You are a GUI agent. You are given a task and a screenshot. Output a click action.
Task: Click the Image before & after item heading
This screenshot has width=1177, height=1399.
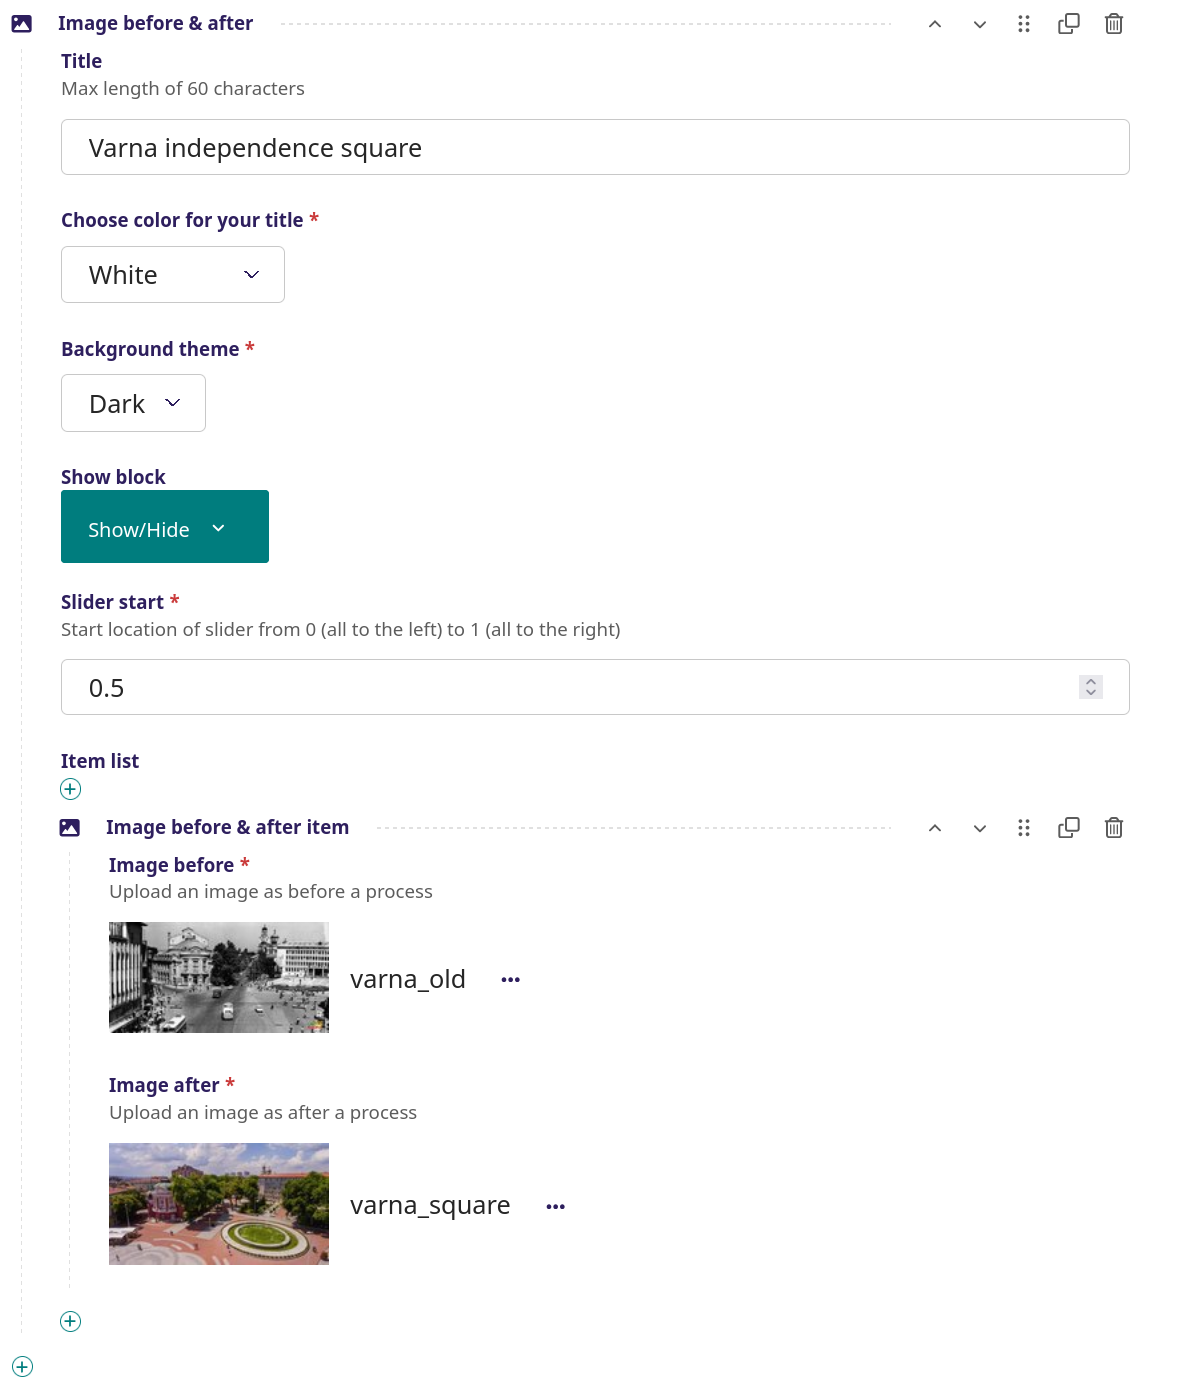tap(227, 827)
